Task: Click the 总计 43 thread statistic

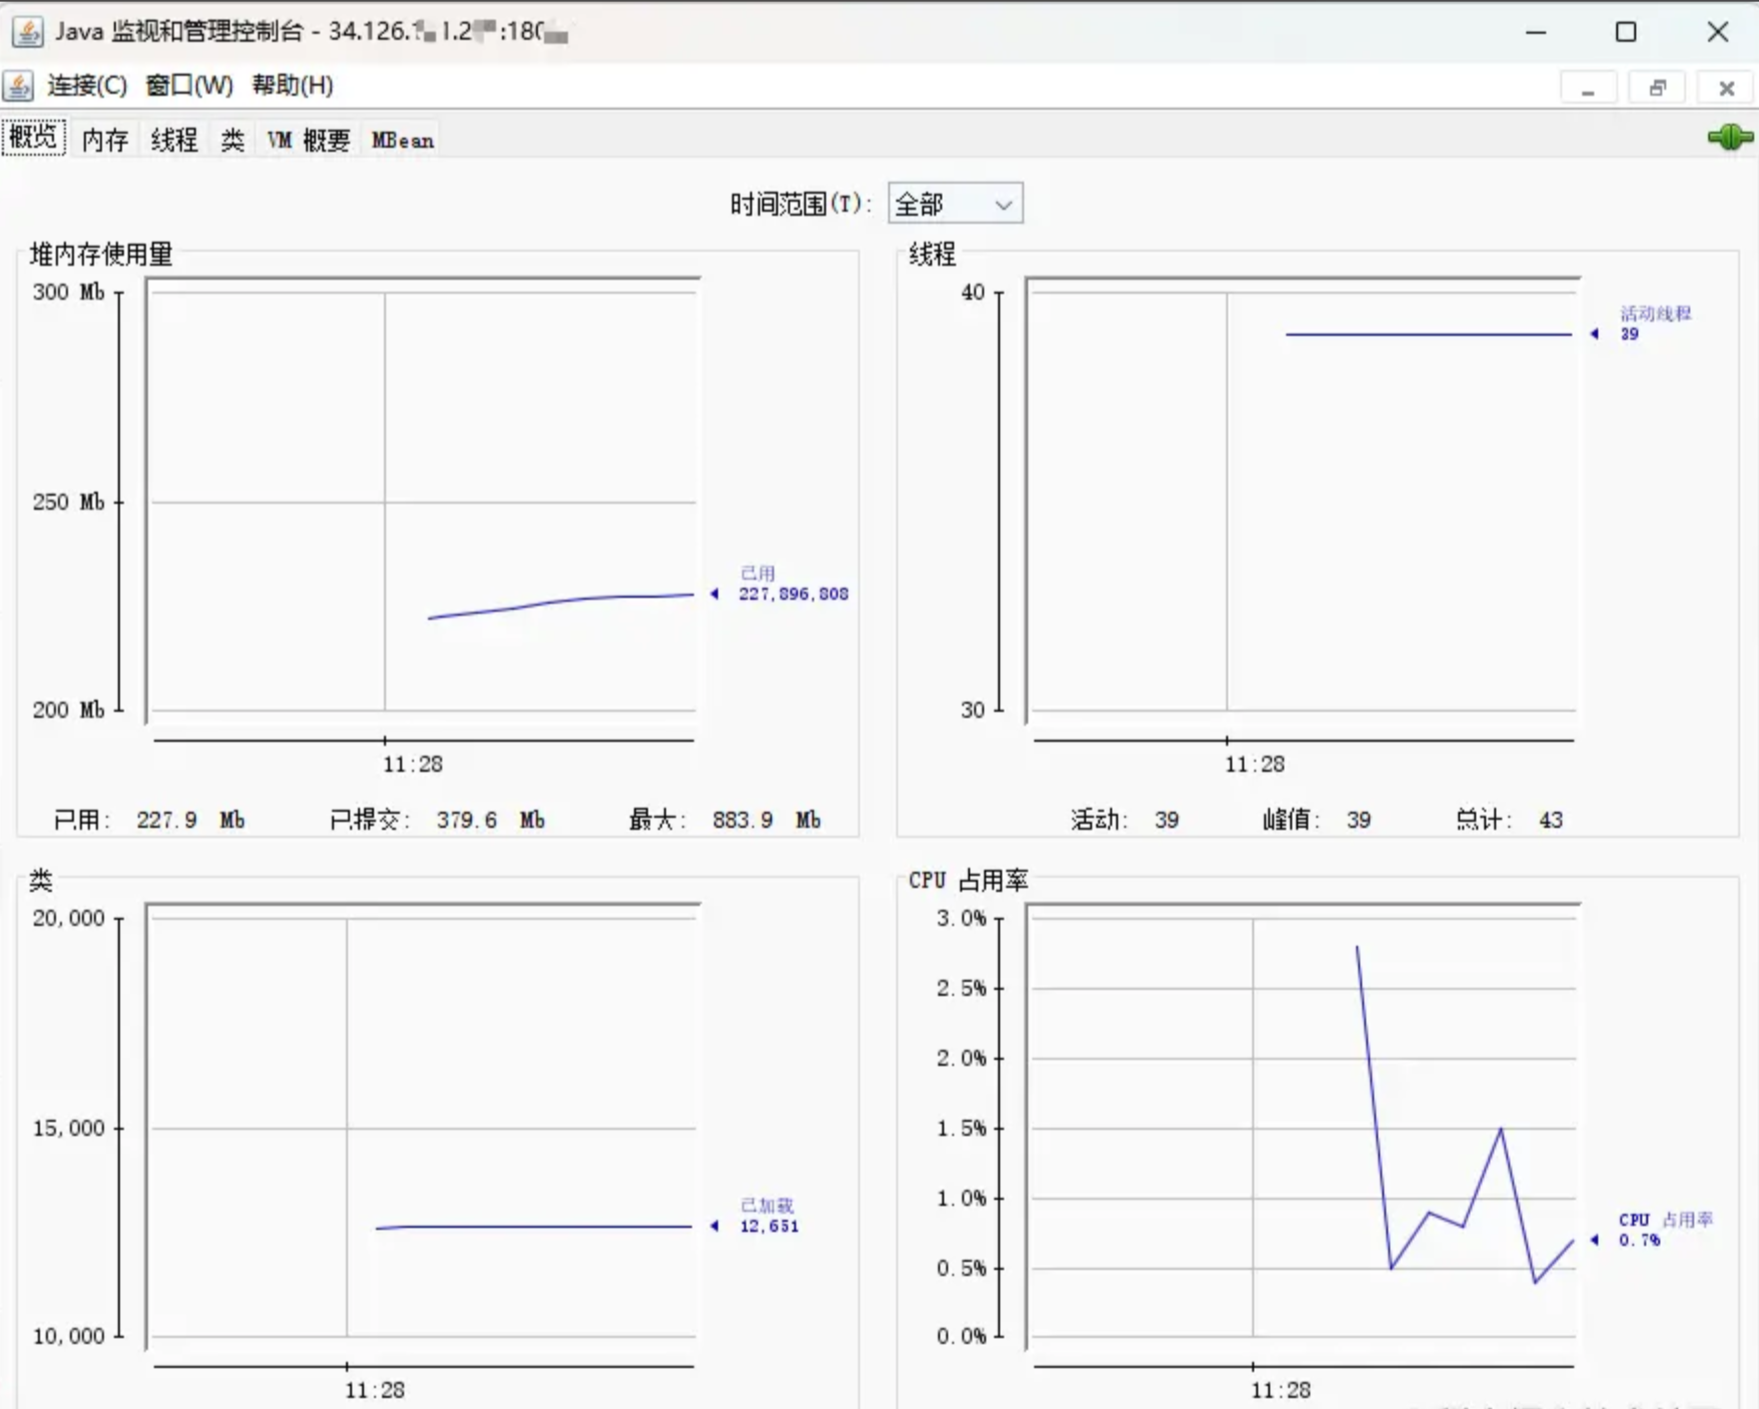Action: (x=1509, y=820)
